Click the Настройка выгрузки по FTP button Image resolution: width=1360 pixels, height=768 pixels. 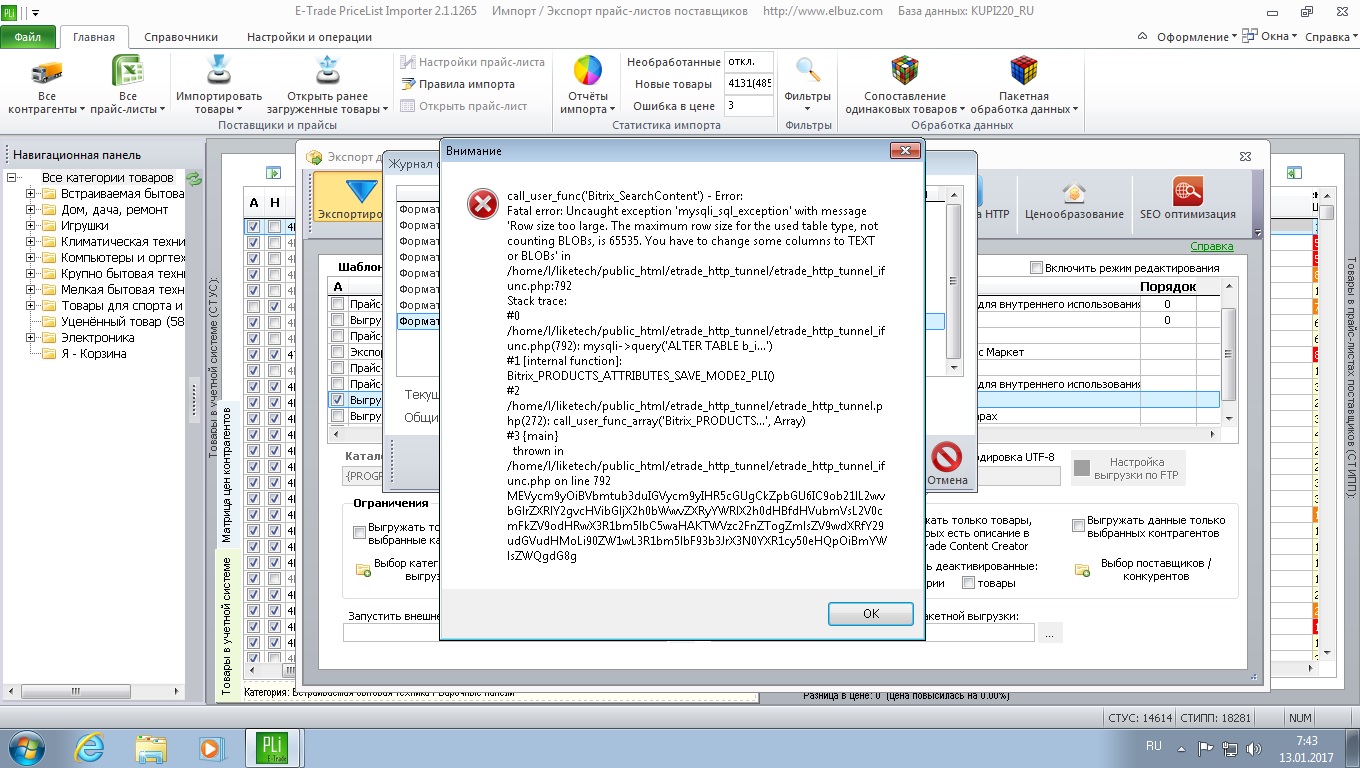click(x=1128, y=469)
